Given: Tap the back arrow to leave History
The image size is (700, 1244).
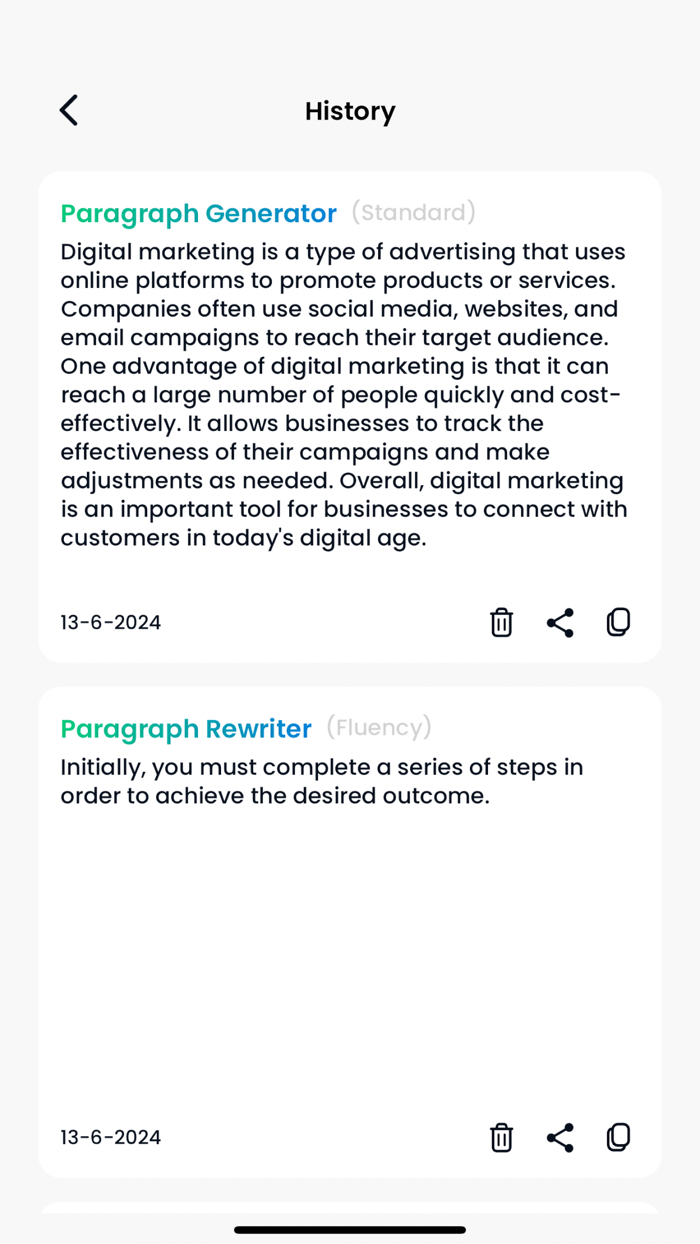Looking at the screenshot, I should pyautogui.click(x=68, y=110).
